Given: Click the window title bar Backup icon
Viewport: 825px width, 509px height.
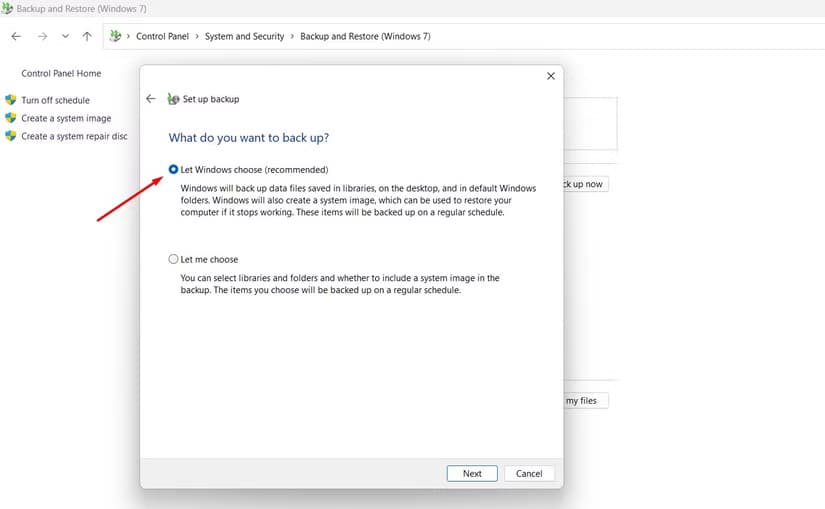Looking at the screenshot, I should coord(7,8).
